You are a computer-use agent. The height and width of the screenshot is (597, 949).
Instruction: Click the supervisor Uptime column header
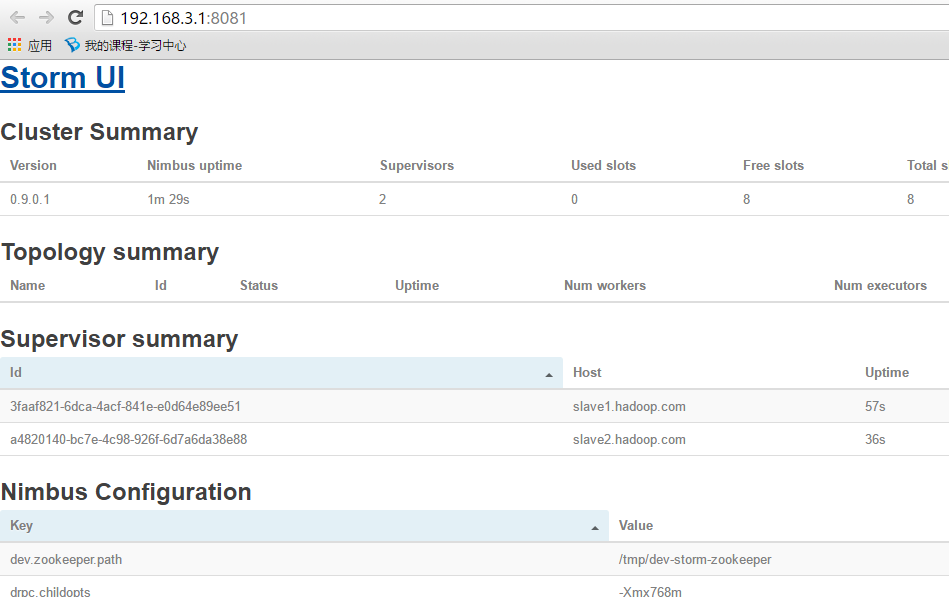pos(887,372)
